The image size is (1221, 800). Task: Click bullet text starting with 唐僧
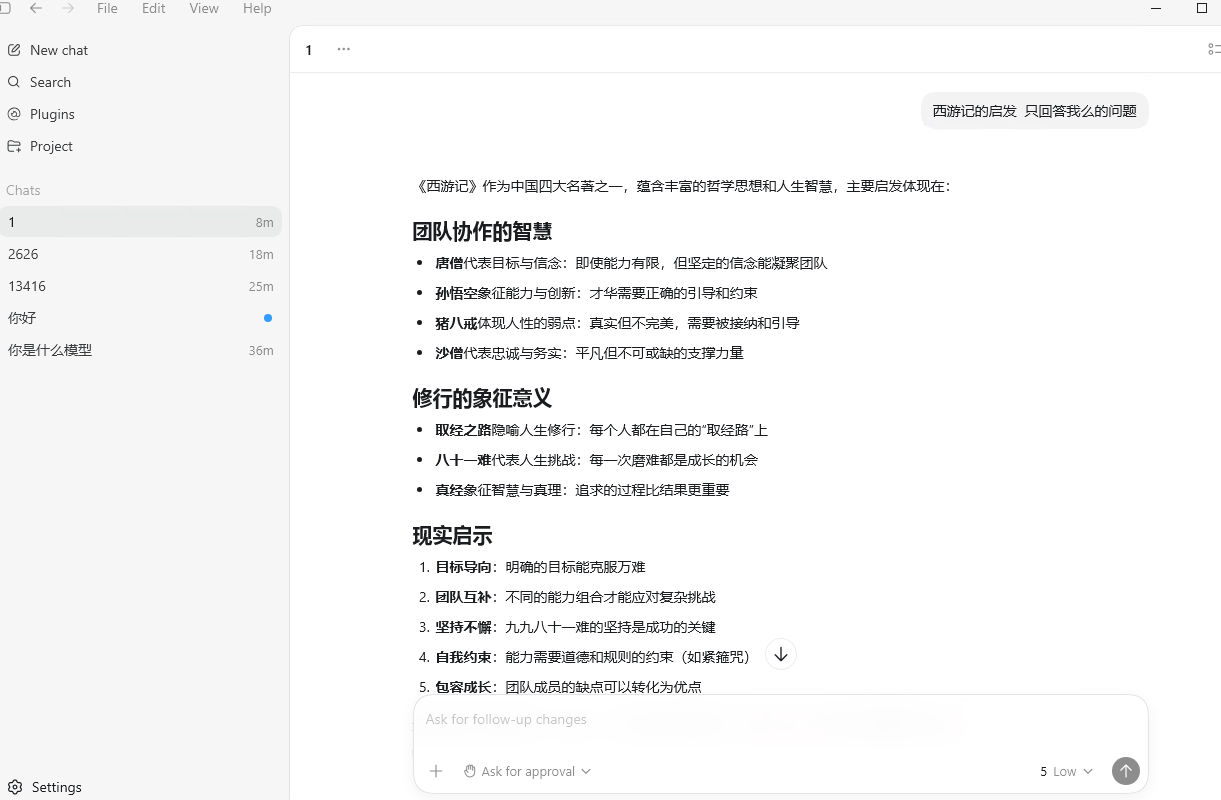coord(631,263)
